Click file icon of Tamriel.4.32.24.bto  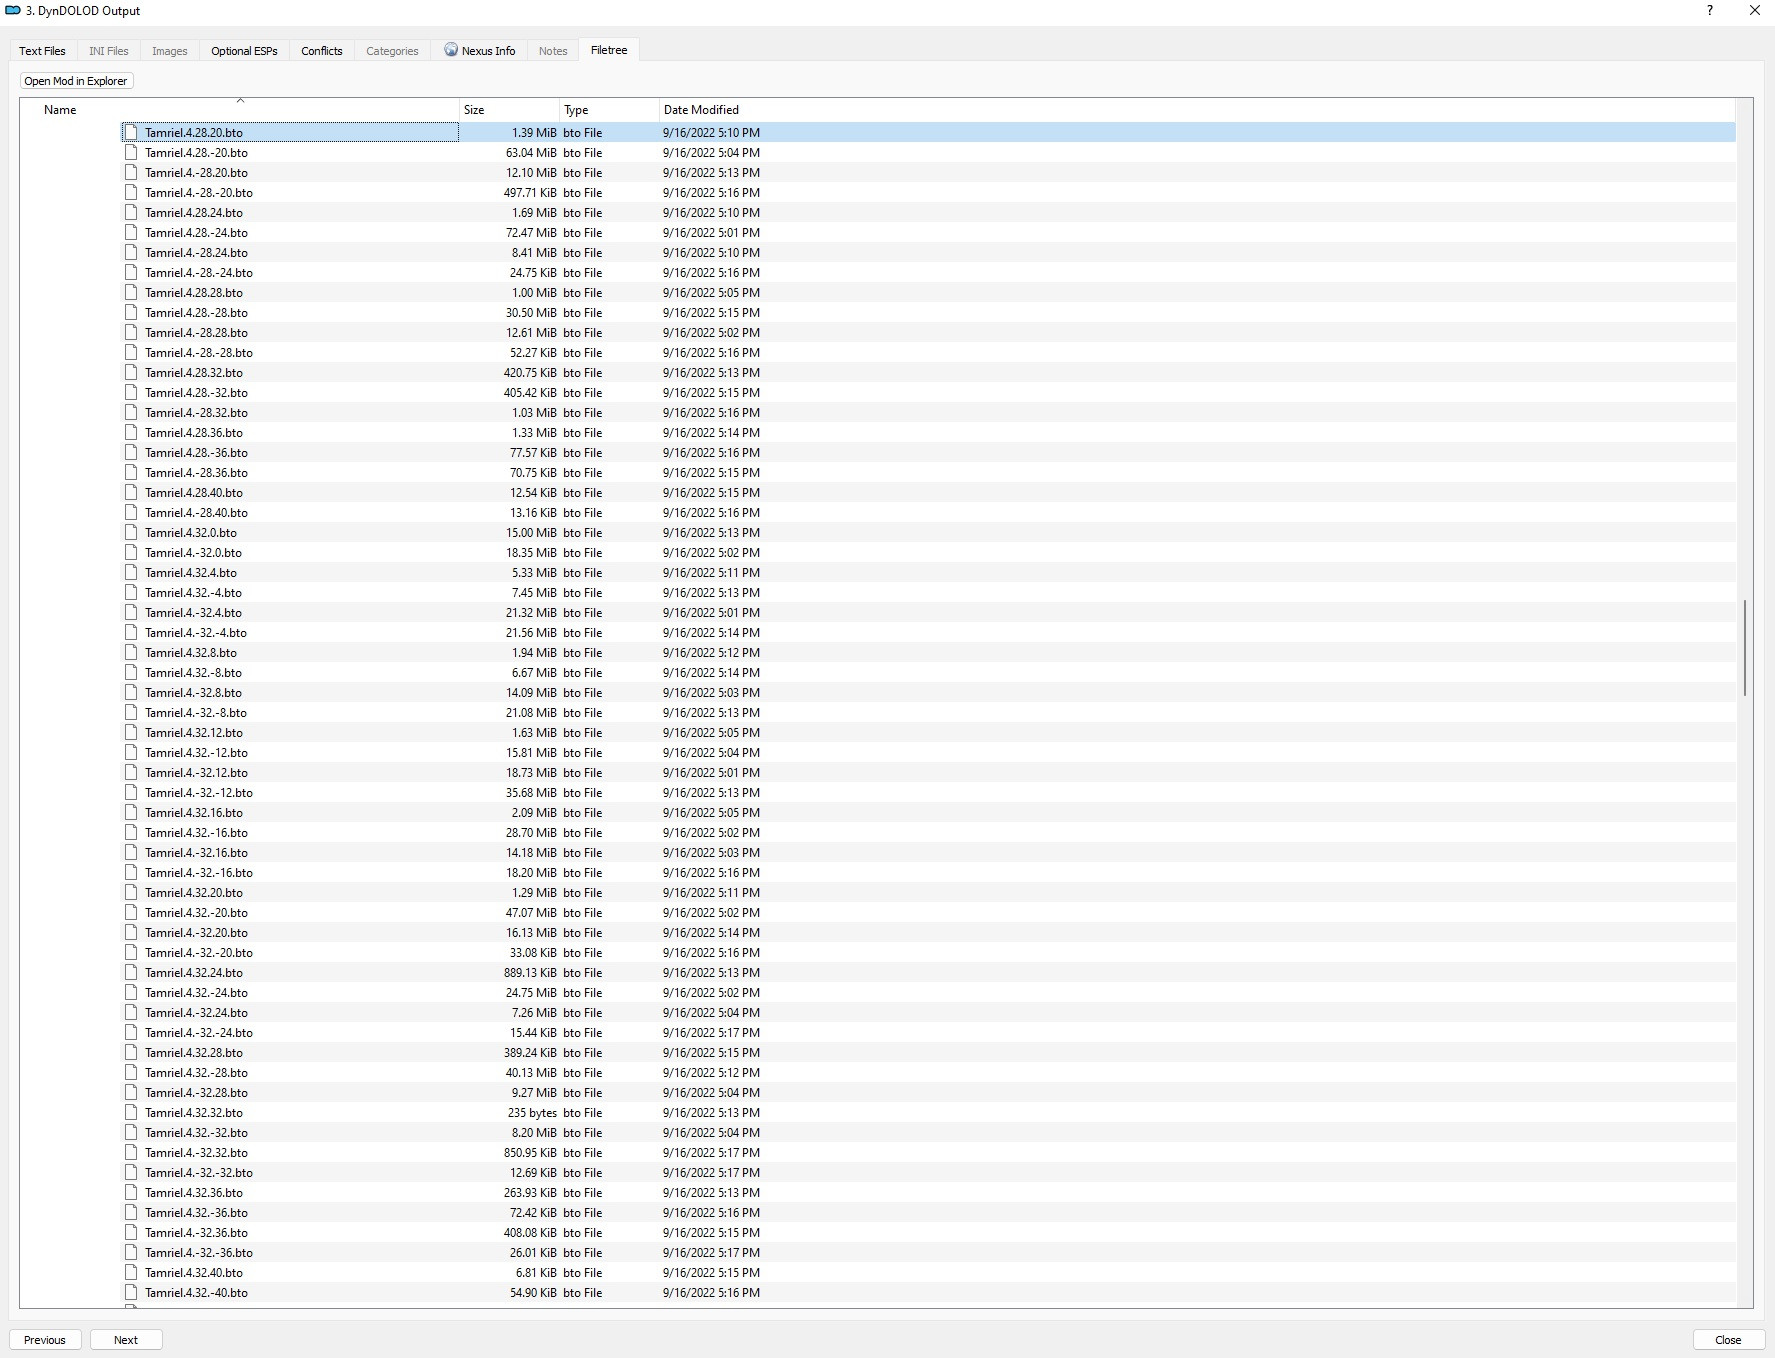(x=131, y=972)
